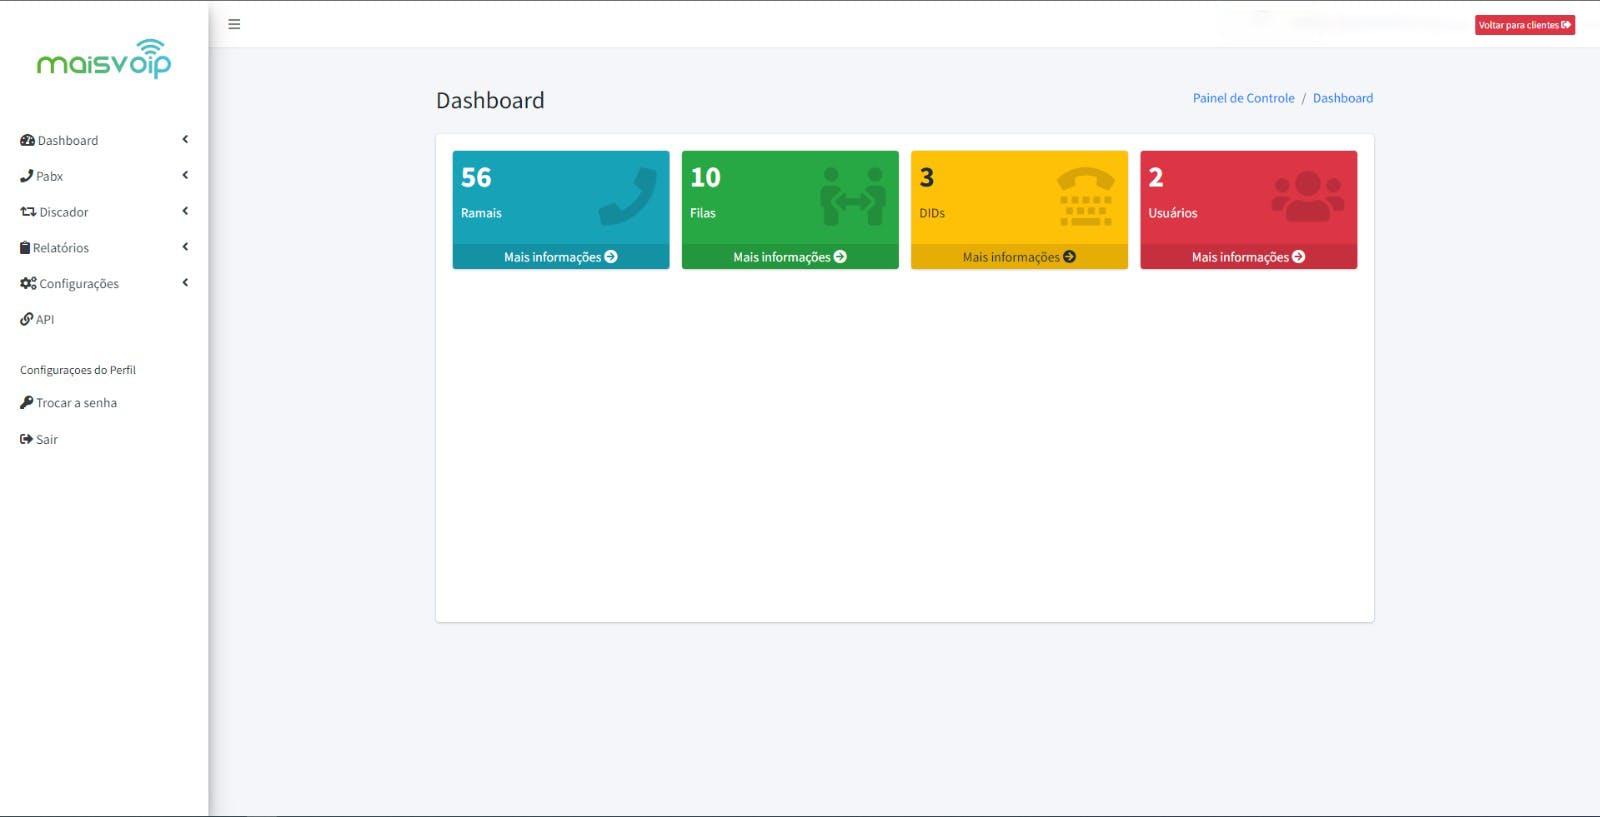The height and width of the screenshot is (817, 1600).
Task: Click the 56 Ramais count
Action: 476,178
